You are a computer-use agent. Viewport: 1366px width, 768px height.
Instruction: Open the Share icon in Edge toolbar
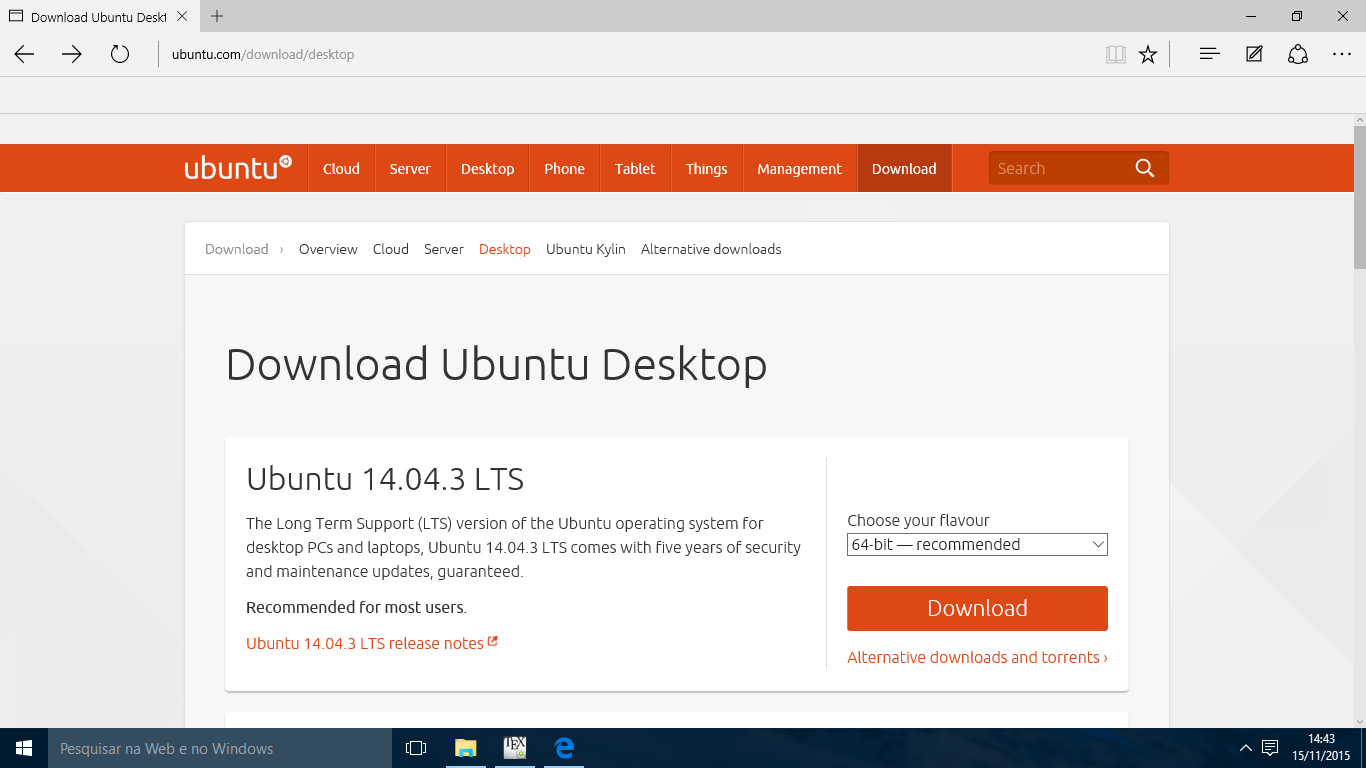1298,55
